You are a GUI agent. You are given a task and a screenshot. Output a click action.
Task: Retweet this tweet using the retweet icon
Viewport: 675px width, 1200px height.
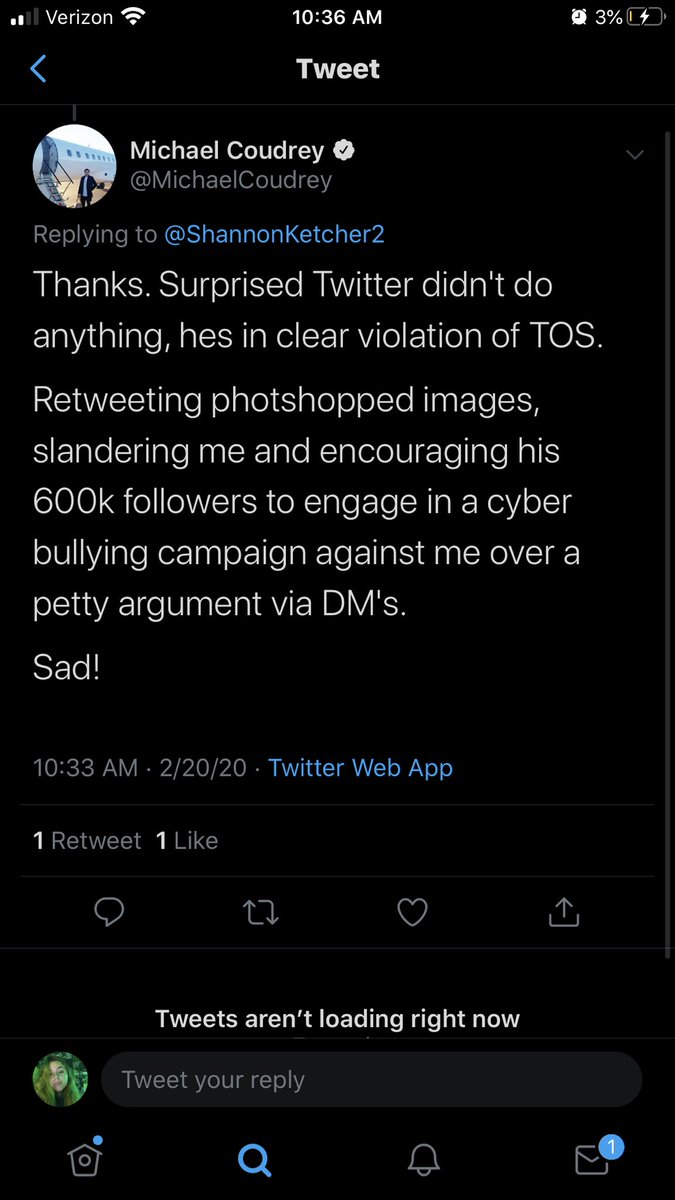point(261,911)
